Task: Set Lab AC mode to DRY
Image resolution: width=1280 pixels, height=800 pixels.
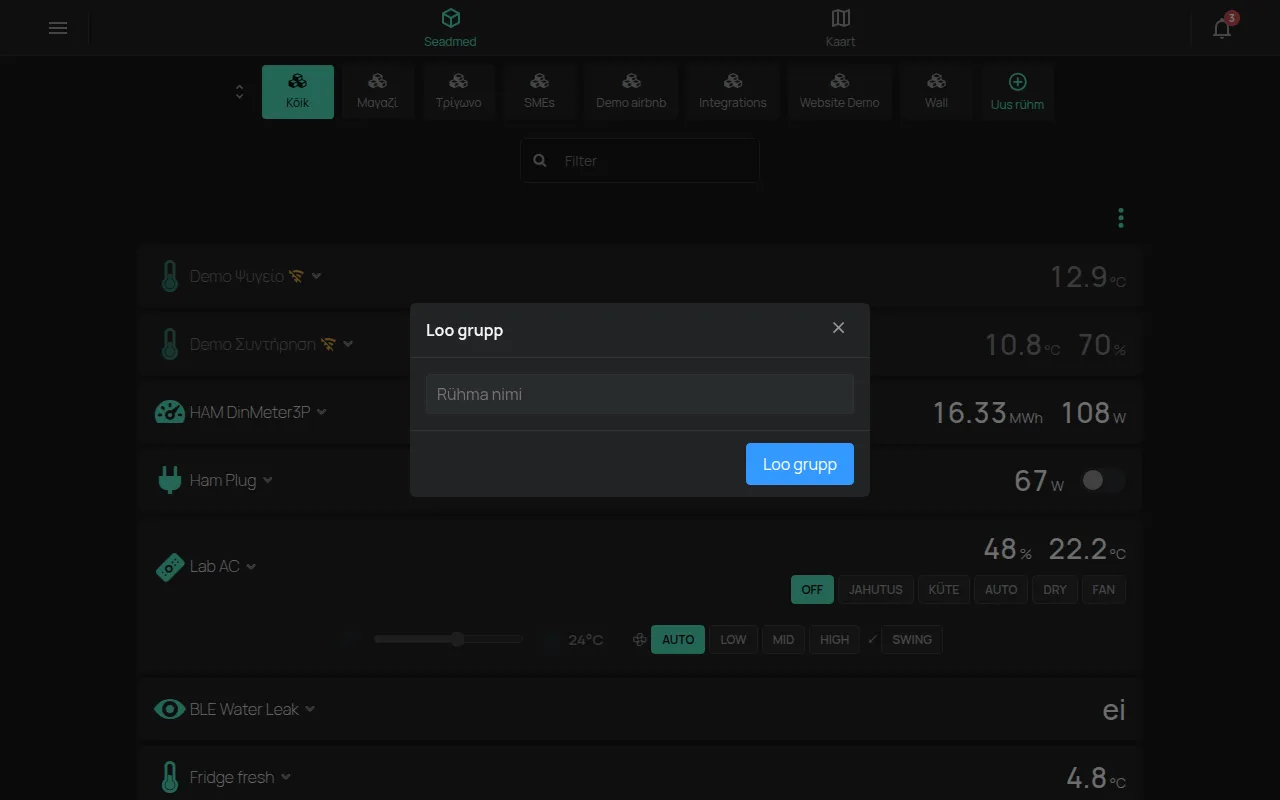Action: [x=1055, y=590]
